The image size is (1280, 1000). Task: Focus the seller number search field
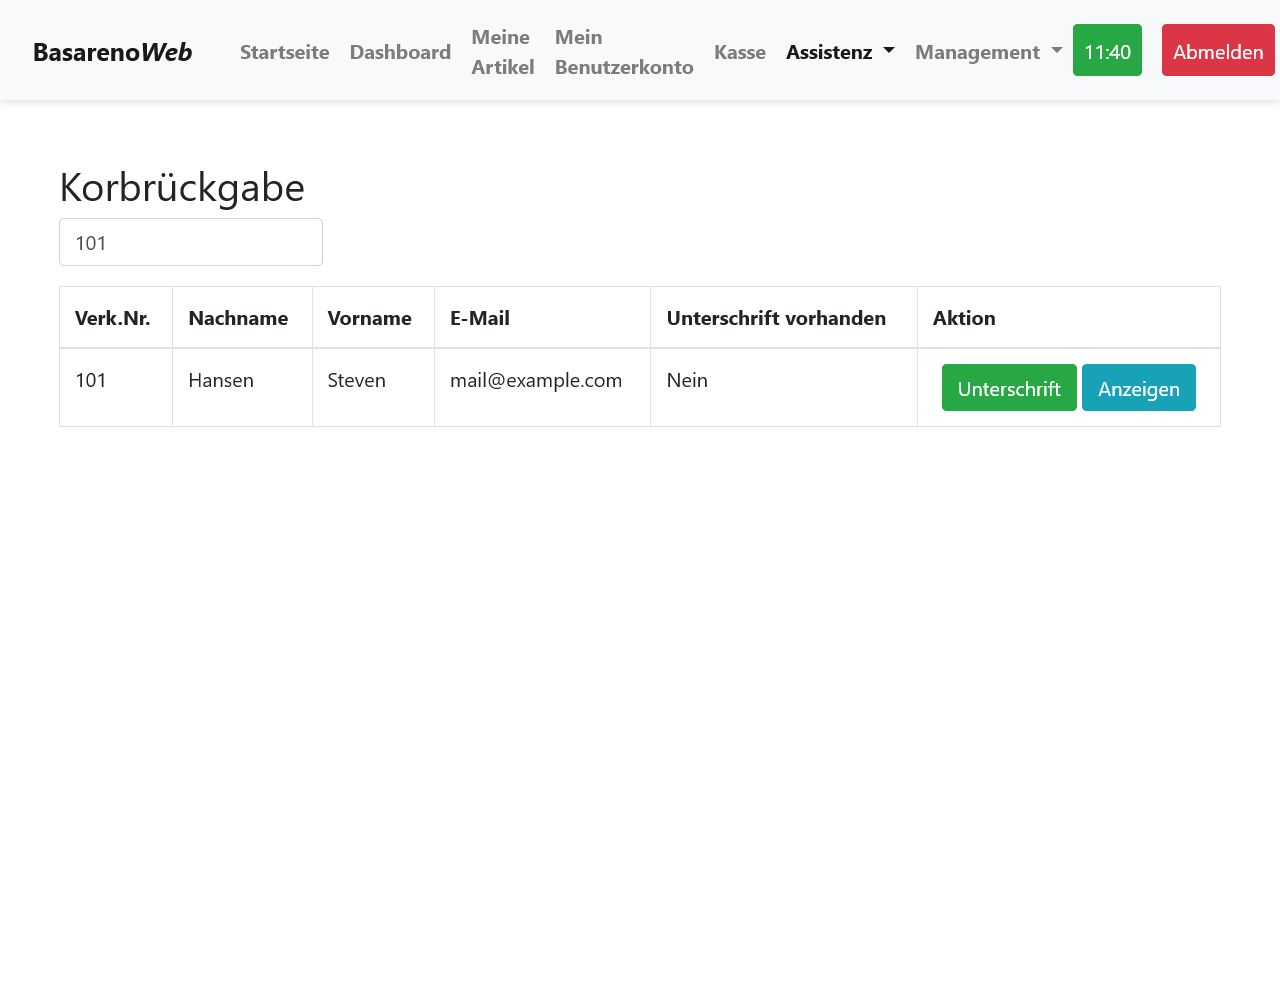(191, 243)
